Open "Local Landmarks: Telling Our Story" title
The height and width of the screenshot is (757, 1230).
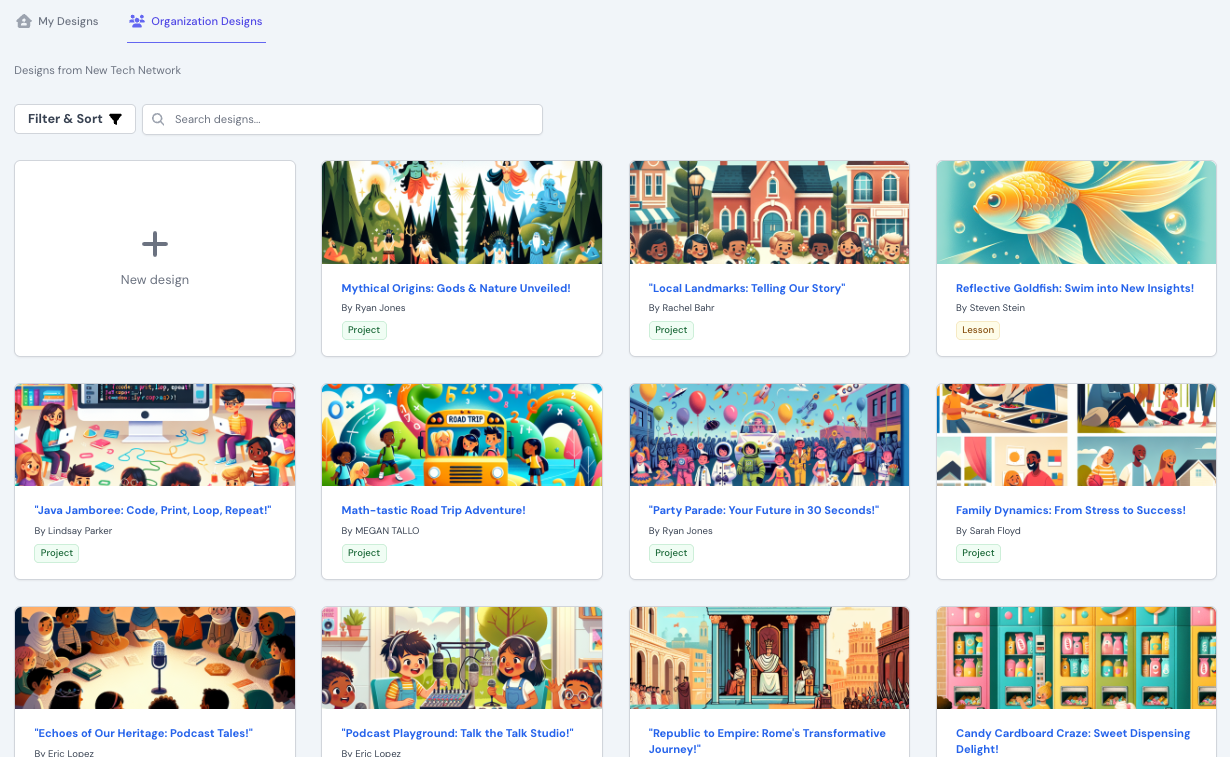pyautogui.click(x=746, y=288)
